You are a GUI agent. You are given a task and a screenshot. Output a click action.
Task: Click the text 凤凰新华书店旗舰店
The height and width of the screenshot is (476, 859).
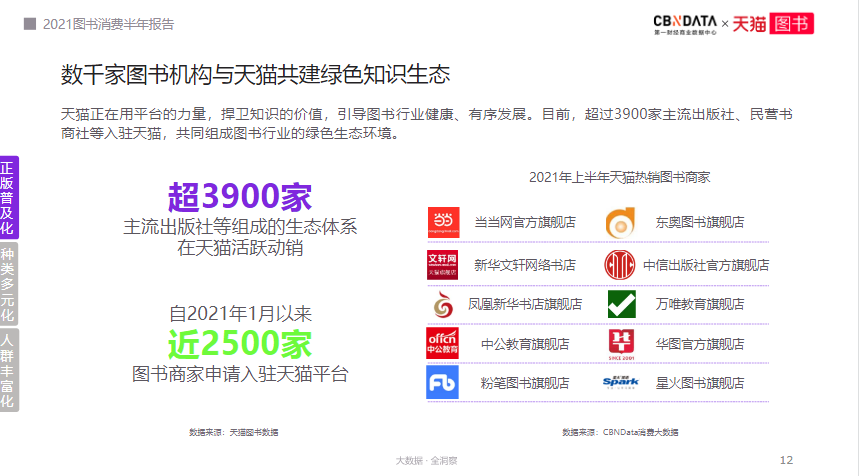[x=525, y=305]
